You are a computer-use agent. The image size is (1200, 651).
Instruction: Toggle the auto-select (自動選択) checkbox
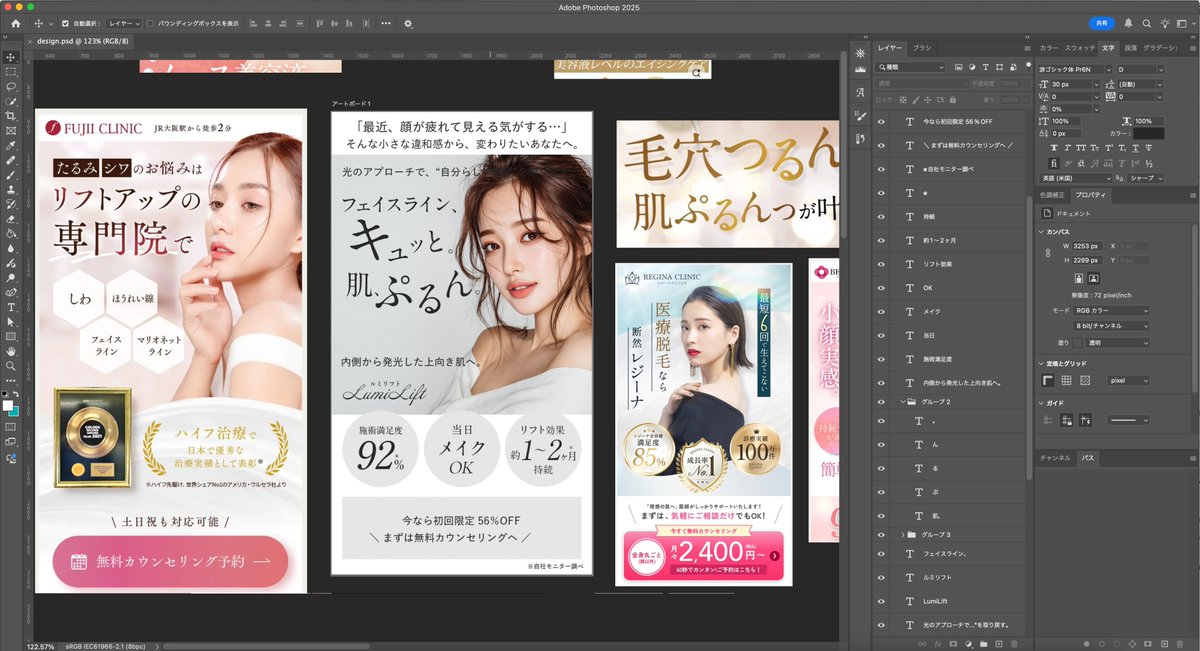tap(66, 23)
